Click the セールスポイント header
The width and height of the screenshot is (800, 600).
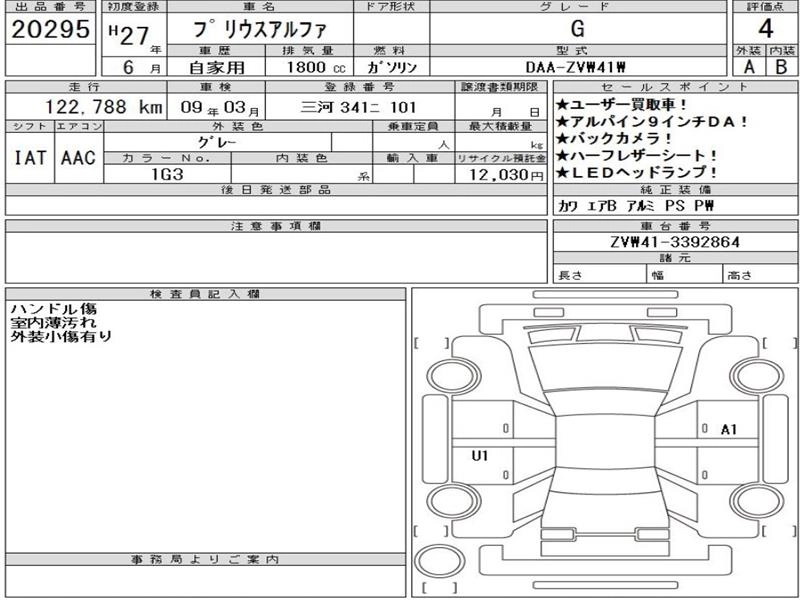click(675, 87)
